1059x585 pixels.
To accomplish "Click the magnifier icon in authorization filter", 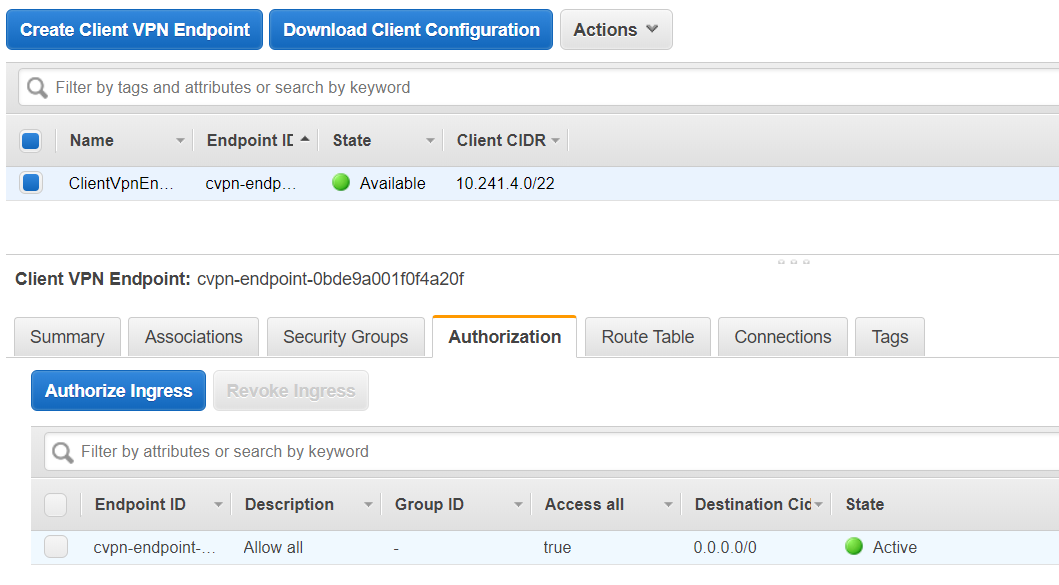I will [63, 452].
